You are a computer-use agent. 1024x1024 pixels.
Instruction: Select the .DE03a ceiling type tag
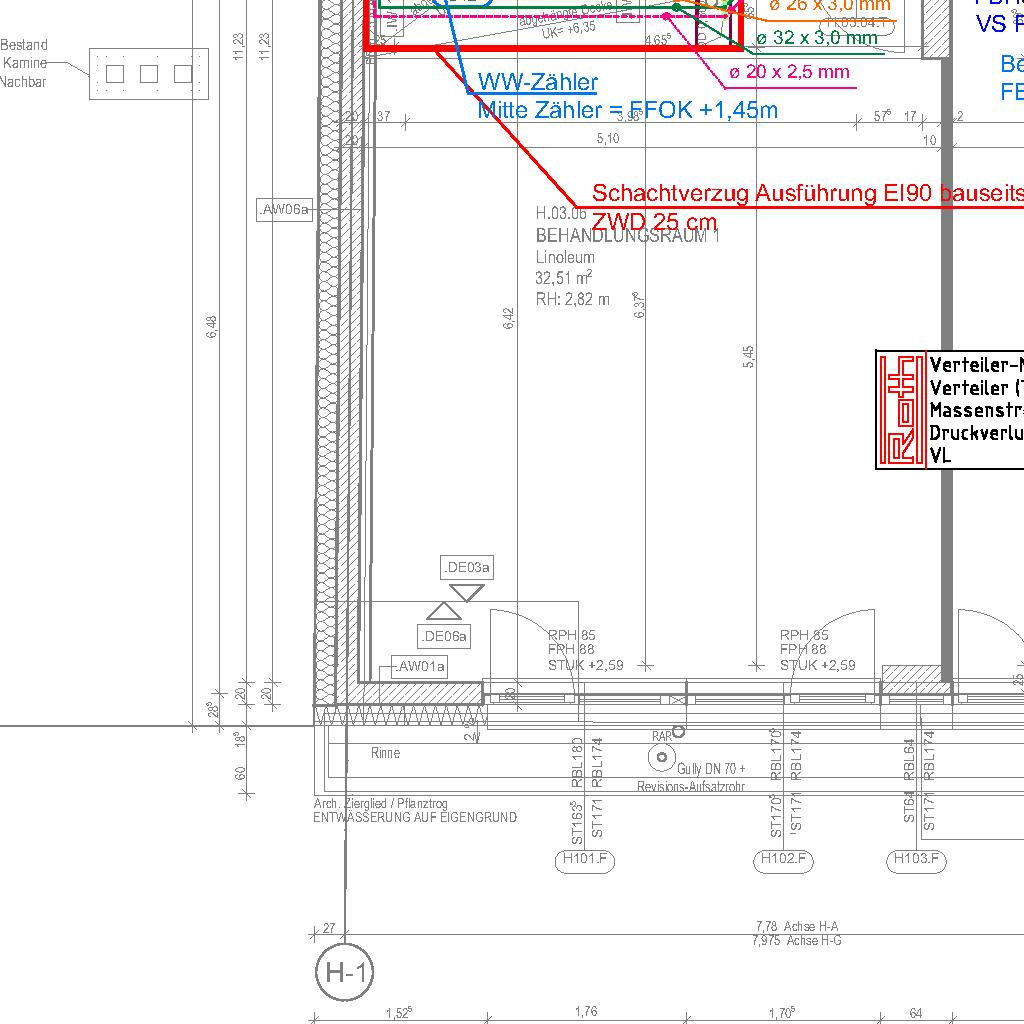(x=467, y=568)
